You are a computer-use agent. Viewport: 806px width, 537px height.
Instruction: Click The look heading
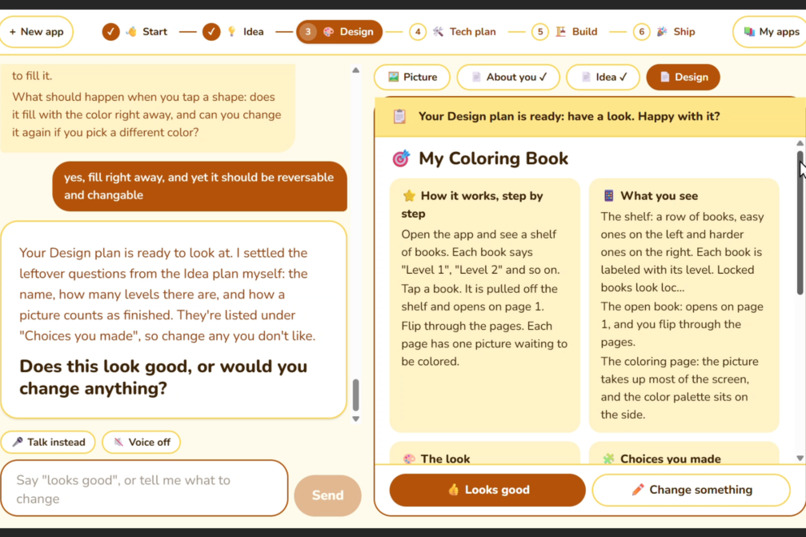(445, 459)
